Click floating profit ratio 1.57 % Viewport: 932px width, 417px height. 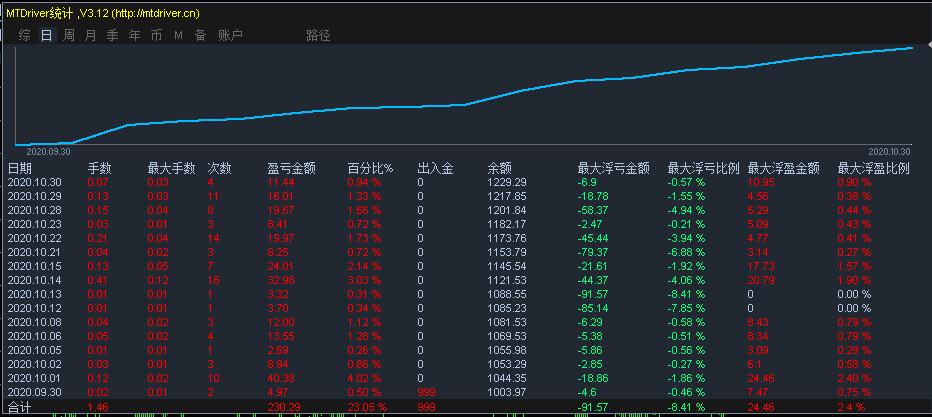pos(854,266)
